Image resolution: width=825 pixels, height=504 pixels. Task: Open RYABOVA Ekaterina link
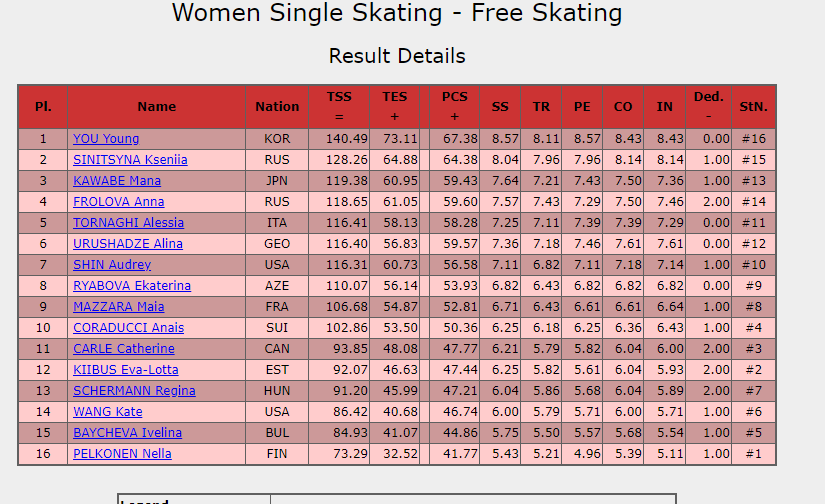click(132, 286)
